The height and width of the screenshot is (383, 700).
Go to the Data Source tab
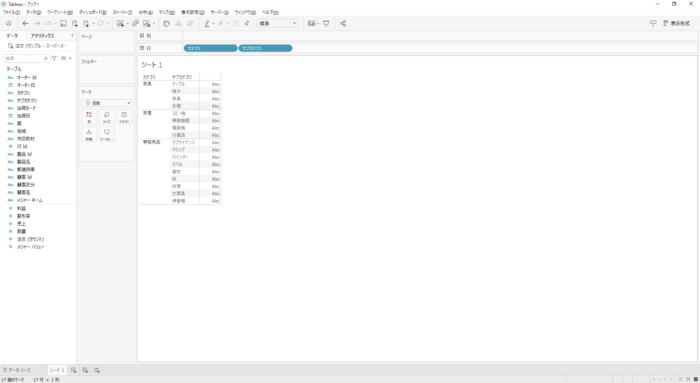click(x=17, y=370)
